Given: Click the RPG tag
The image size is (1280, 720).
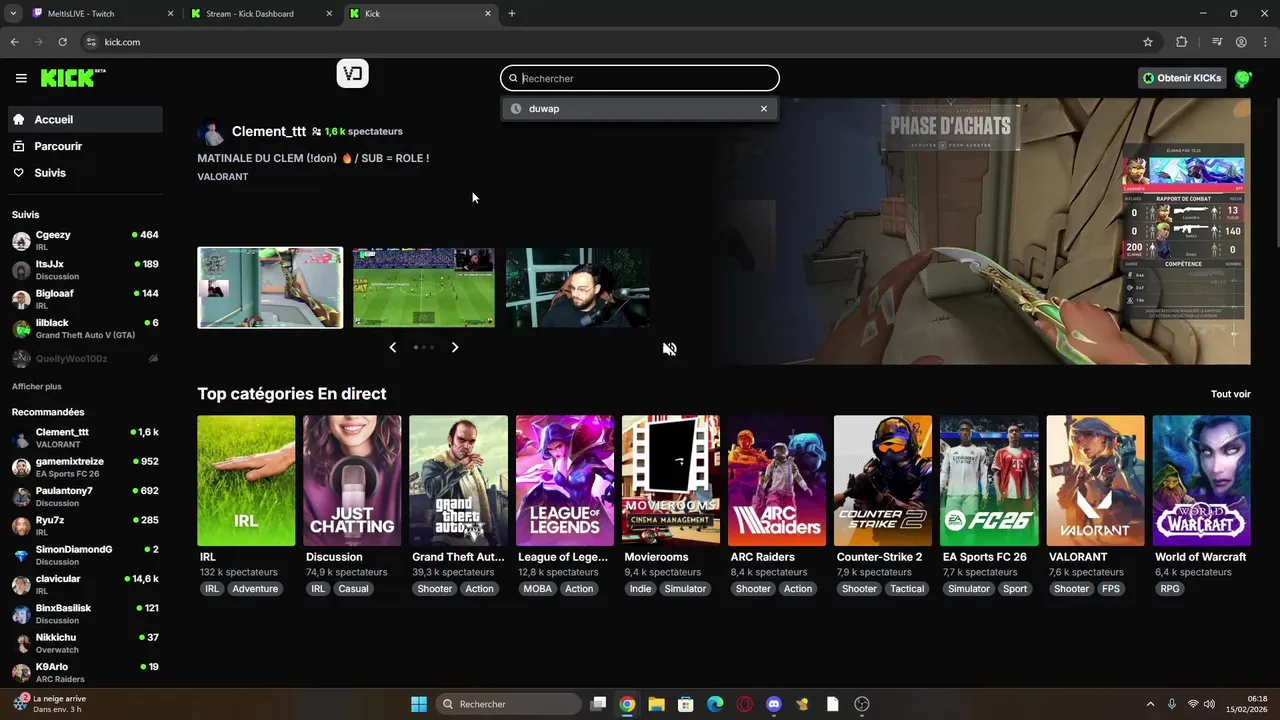Looking at the screenshot, I should pos(1170,589).
